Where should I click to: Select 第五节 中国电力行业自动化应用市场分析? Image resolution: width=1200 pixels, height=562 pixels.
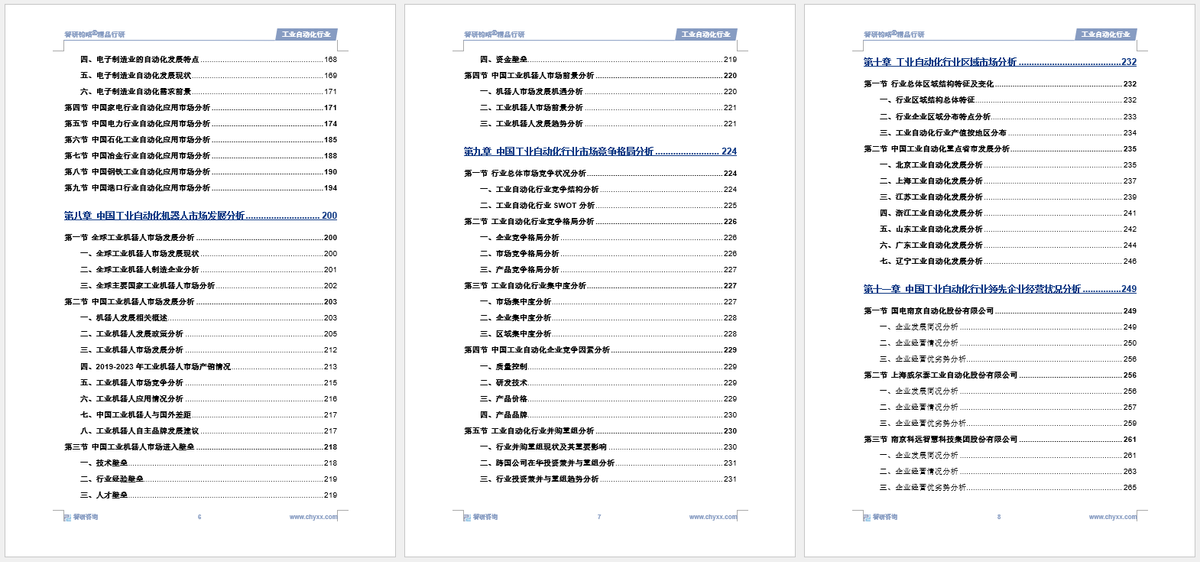click(x=200, y=124)
